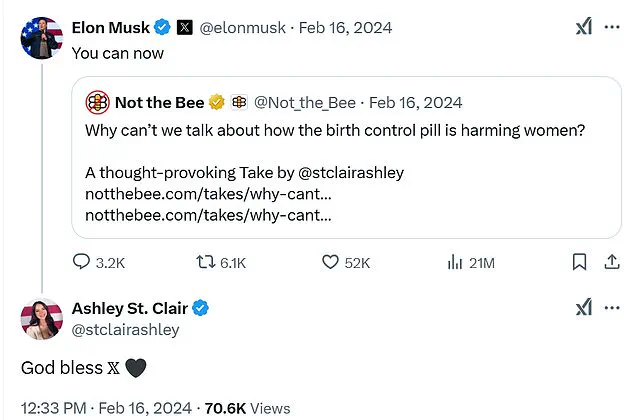The image size is (634, 420).
Task: Click Grok icon on Elon Musk's post
Action: tap(585, 28)
